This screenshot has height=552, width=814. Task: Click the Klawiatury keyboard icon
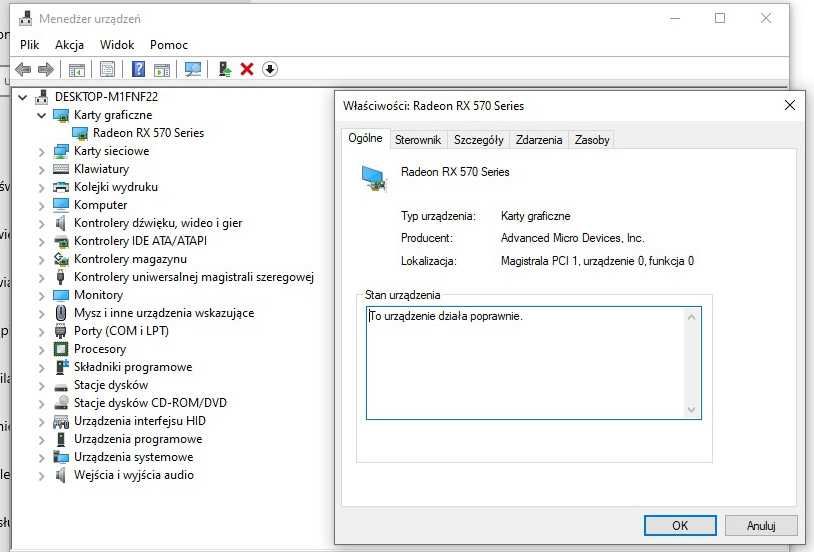[x=61, y=169]
